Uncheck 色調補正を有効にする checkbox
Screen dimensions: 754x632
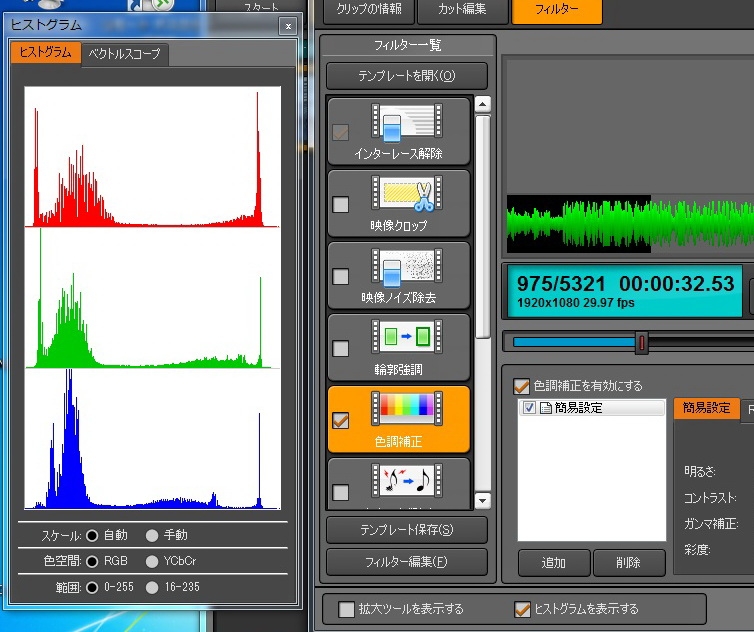(x=521, y=386)
